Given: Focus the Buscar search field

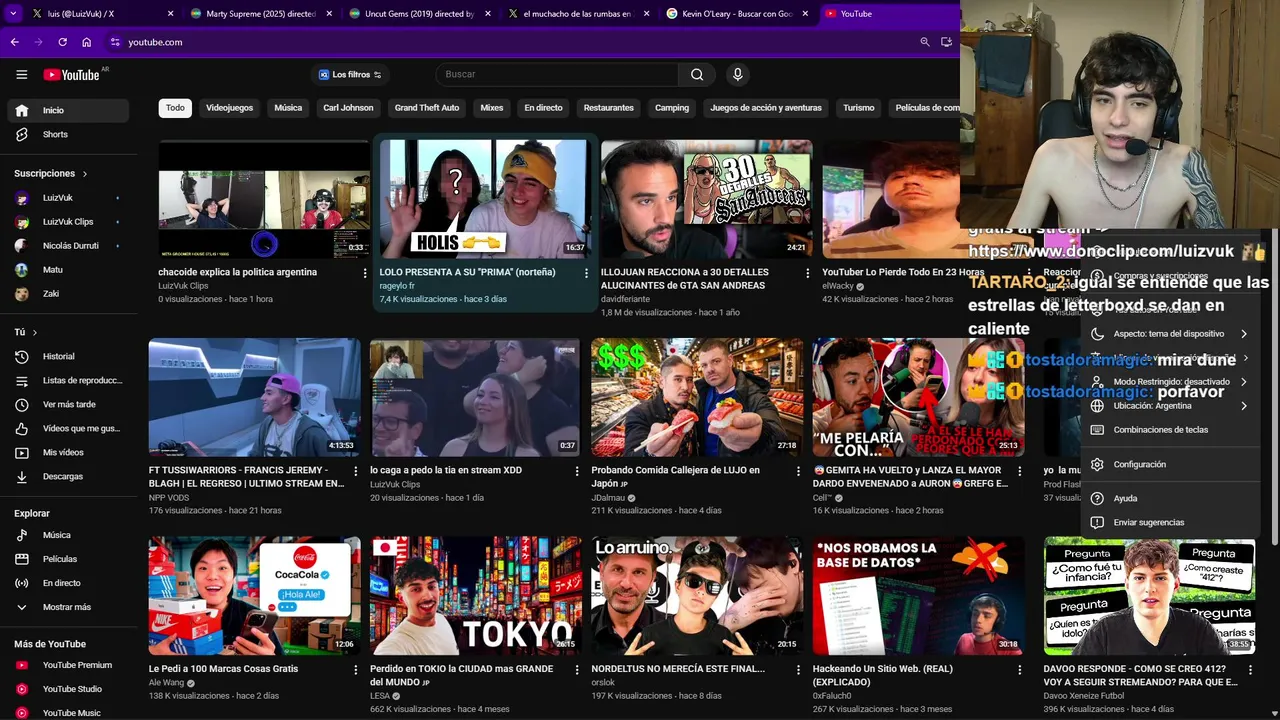Looking at the screenshot, I should 558,75.
